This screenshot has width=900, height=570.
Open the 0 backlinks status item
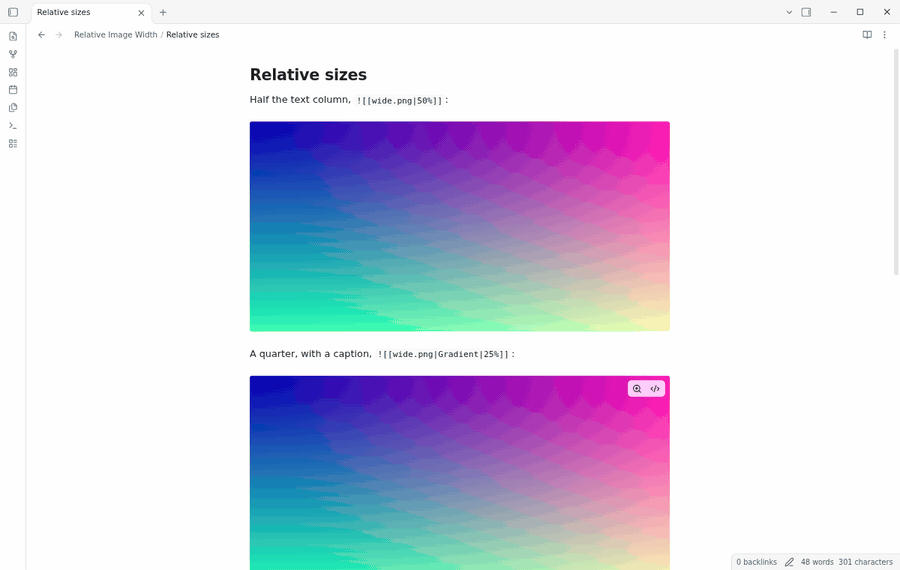757,562
